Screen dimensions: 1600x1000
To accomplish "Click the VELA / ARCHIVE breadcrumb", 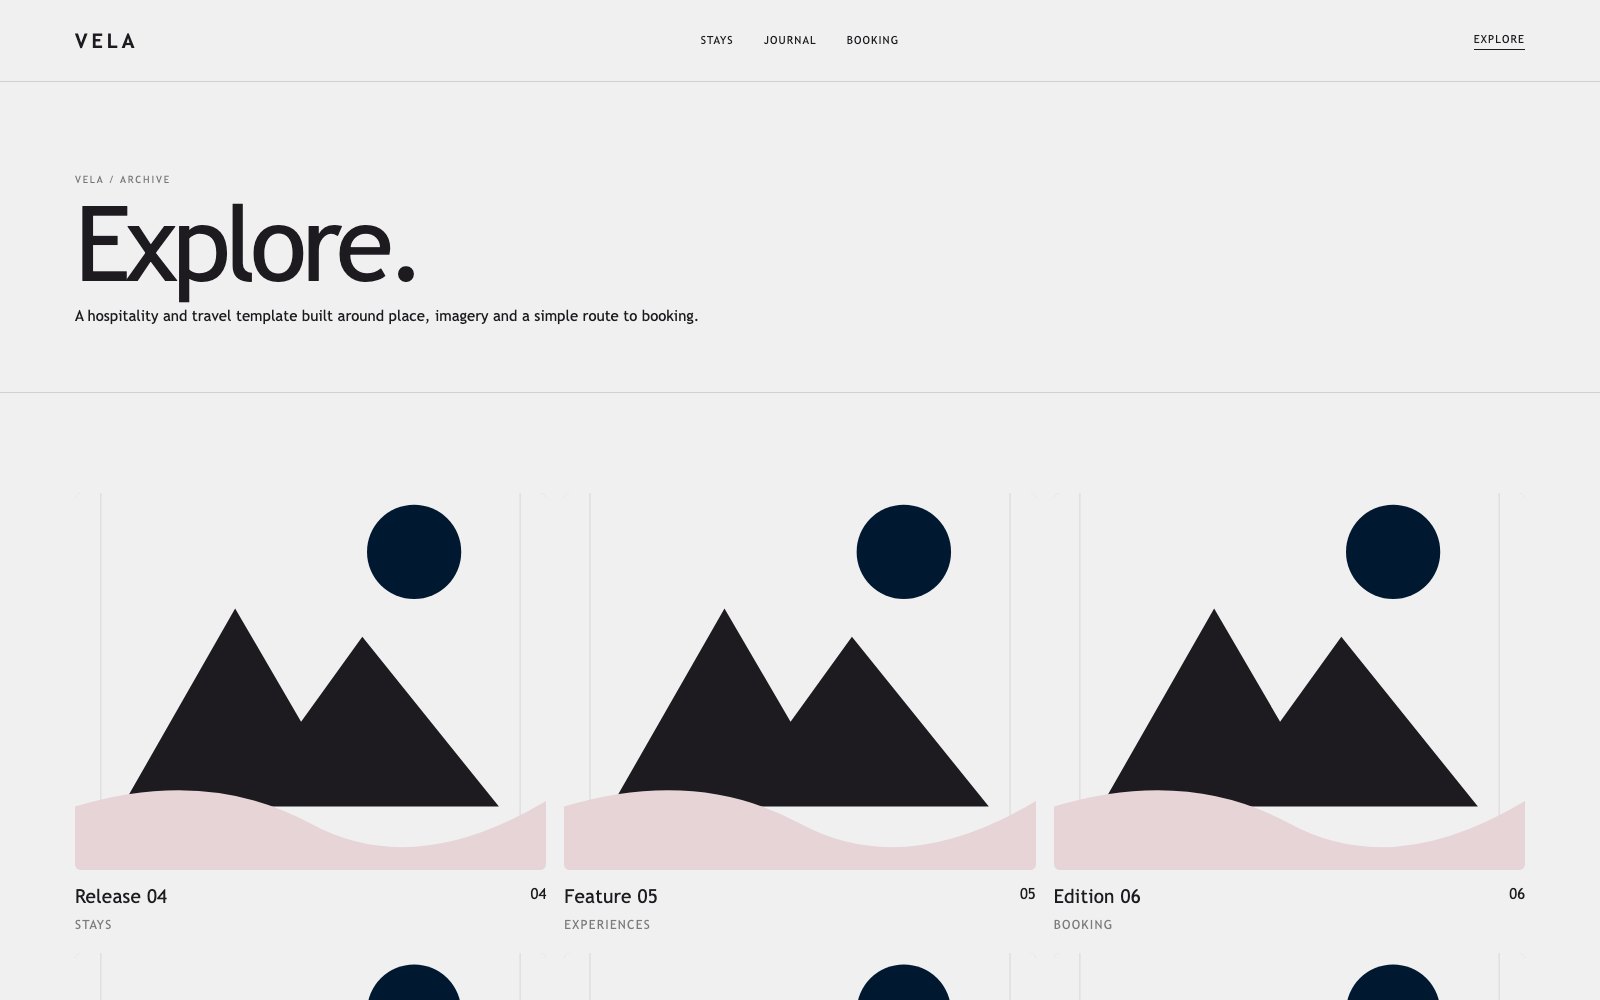I will [122, 180].
